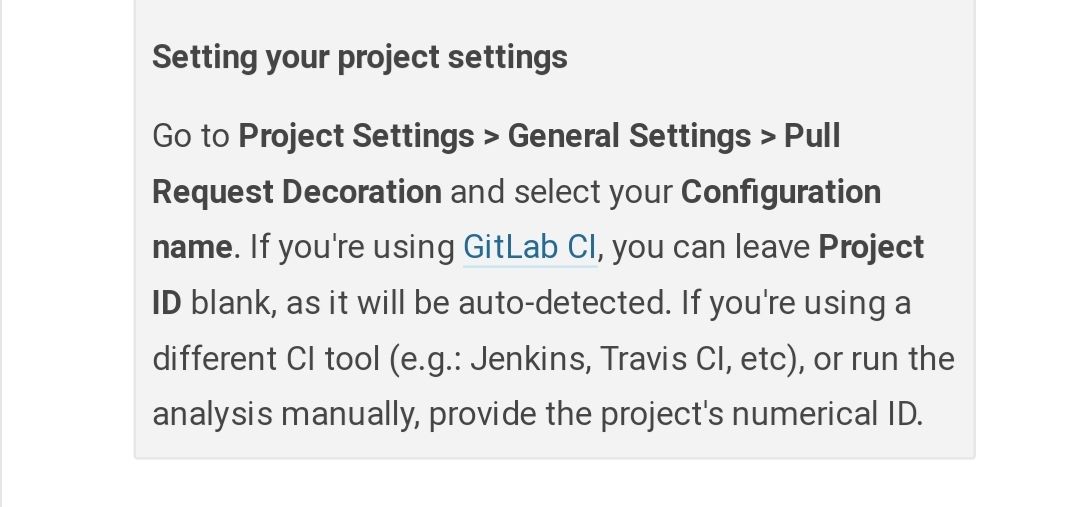
Task: Click the words 'and select your'
Action: pos(561,192)
